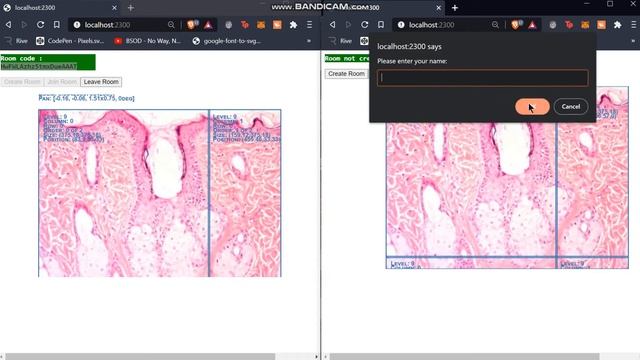Click the red extension icon in right window
Screen dimensions: 640x360
pyautogui.click(x=569, y=25)
